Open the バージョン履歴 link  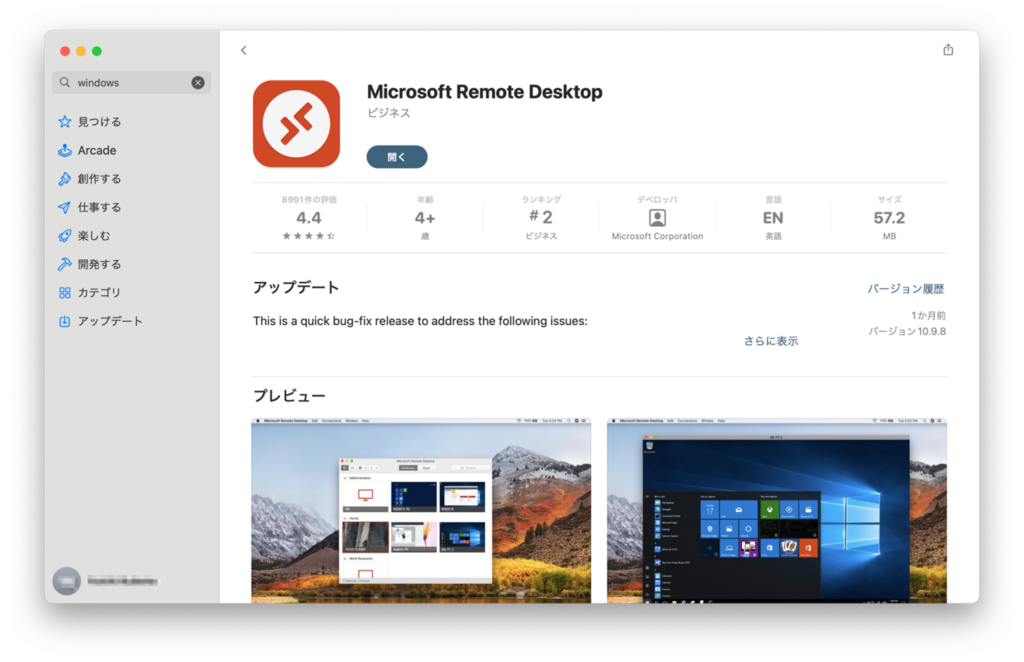pyautogui.click(x=905, y=289)
